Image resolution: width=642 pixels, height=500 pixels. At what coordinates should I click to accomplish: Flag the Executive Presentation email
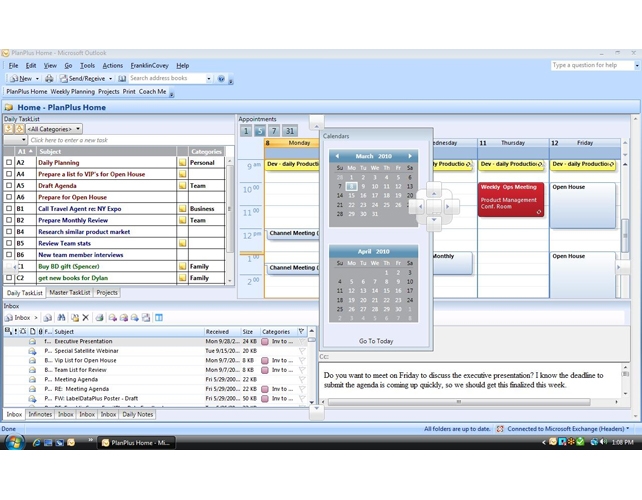[x=302, y=342]
